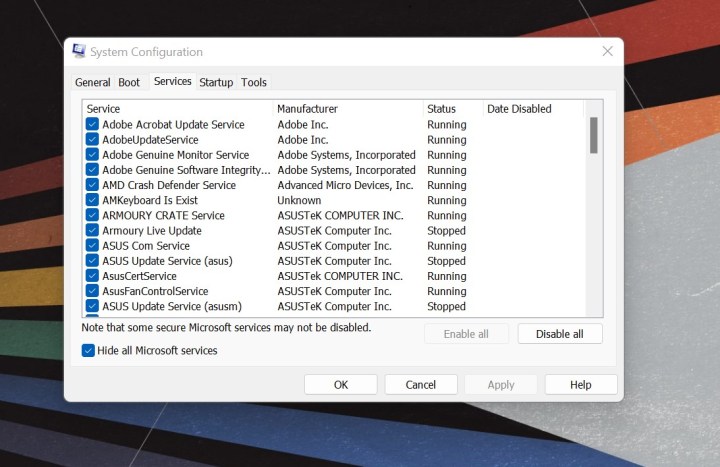Screen dimensions: 720x467
Task: Select the 'AsusCertService' service name
Action: point(139,276)
